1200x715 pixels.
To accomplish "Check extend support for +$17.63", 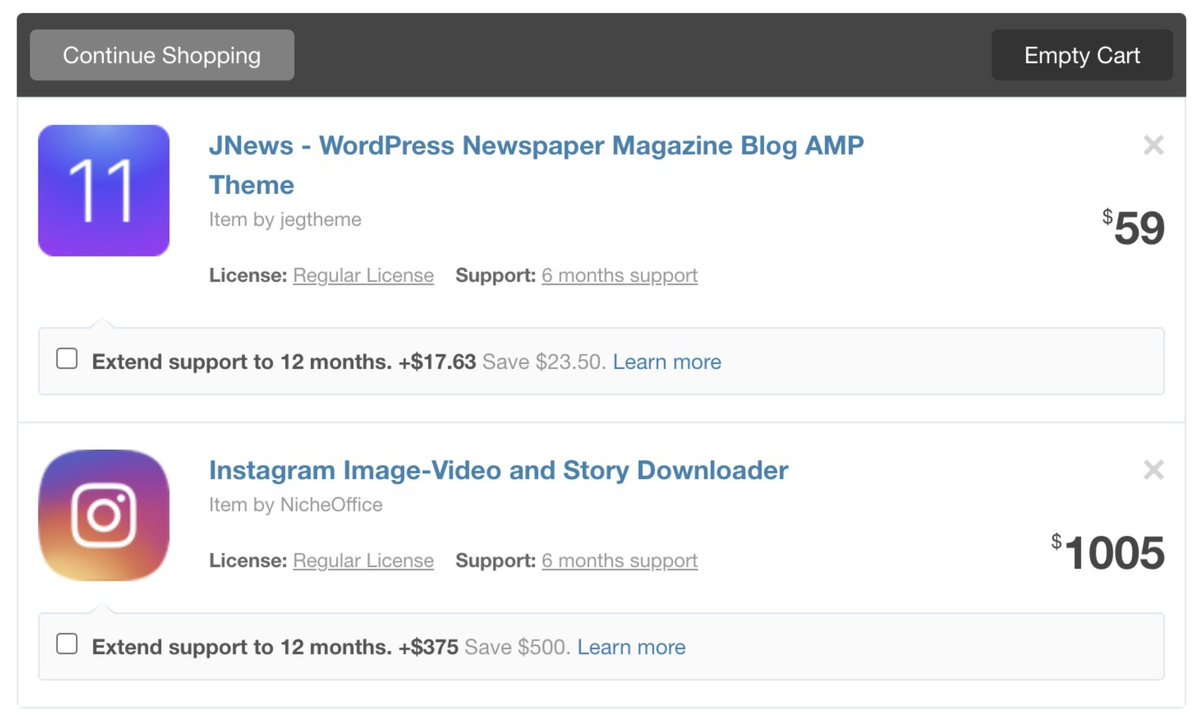I will (67, 359).
